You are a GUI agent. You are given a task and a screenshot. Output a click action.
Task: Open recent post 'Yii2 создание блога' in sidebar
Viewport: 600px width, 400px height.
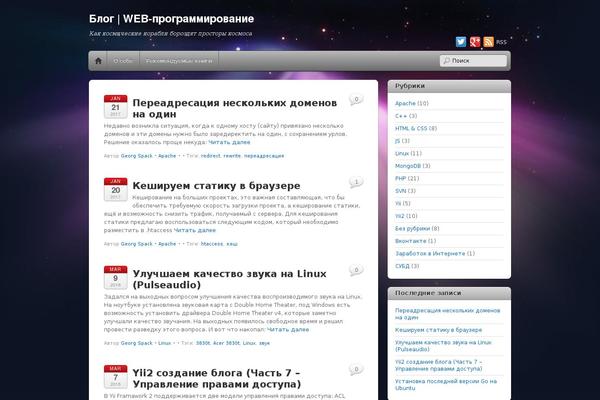[439, 365]
